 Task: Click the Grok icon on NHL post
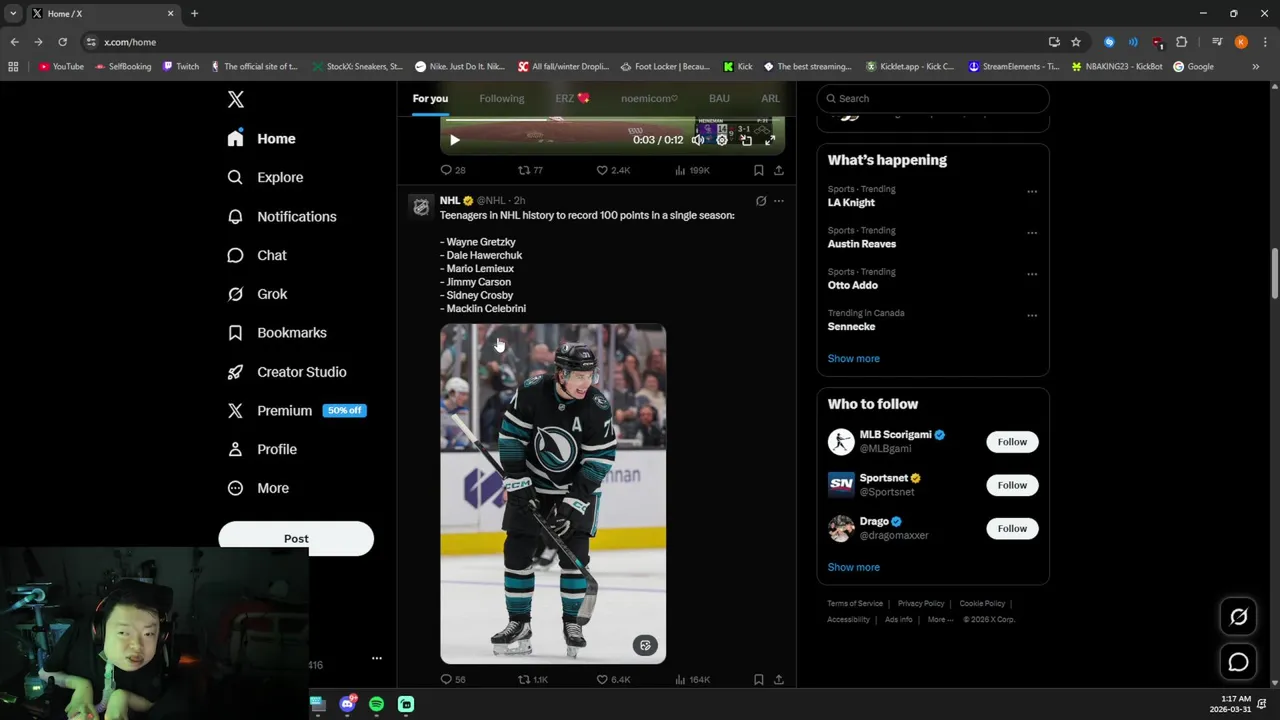(761, 201)
